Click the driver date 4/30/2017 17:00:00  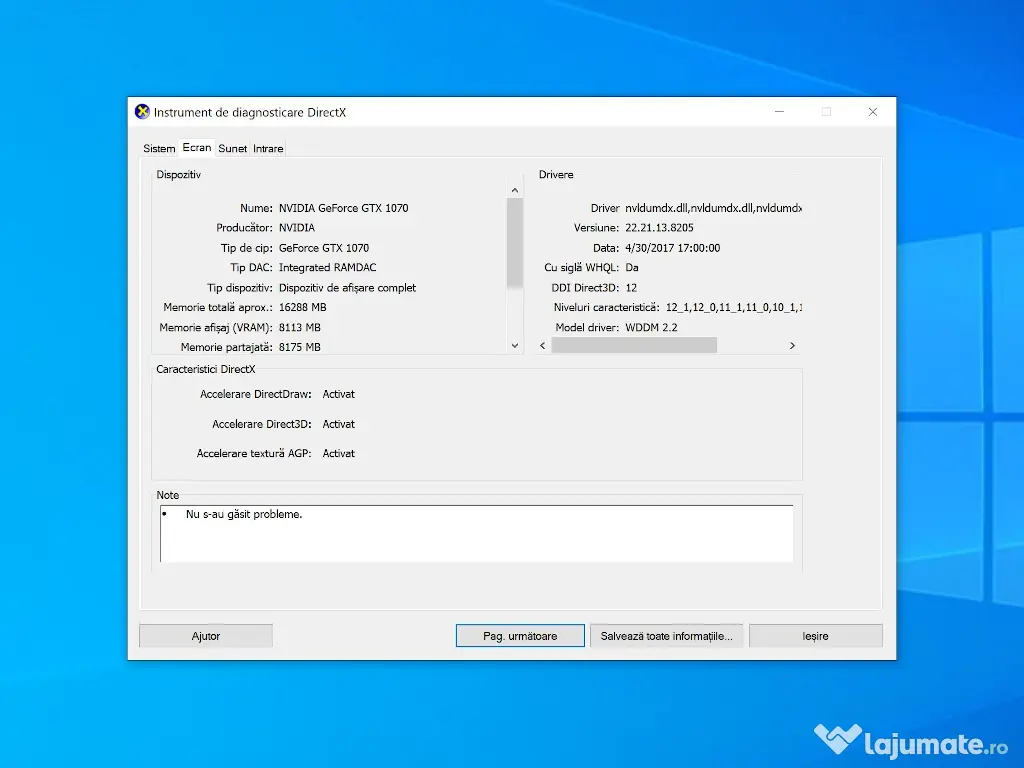tap(673, 248)
